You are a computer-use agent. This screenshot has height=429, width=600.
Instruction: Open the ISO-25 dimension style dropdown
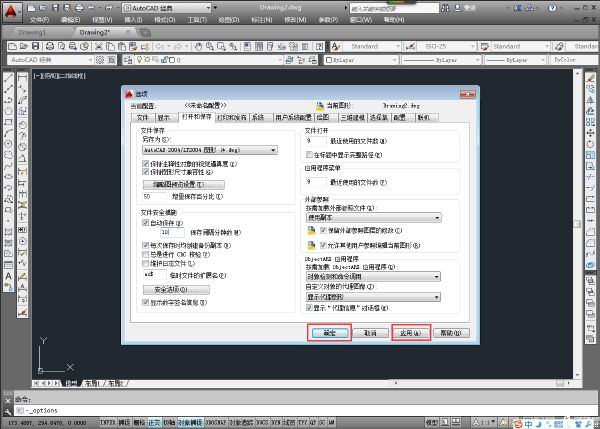pyautogui.click(x=446, y=46)
